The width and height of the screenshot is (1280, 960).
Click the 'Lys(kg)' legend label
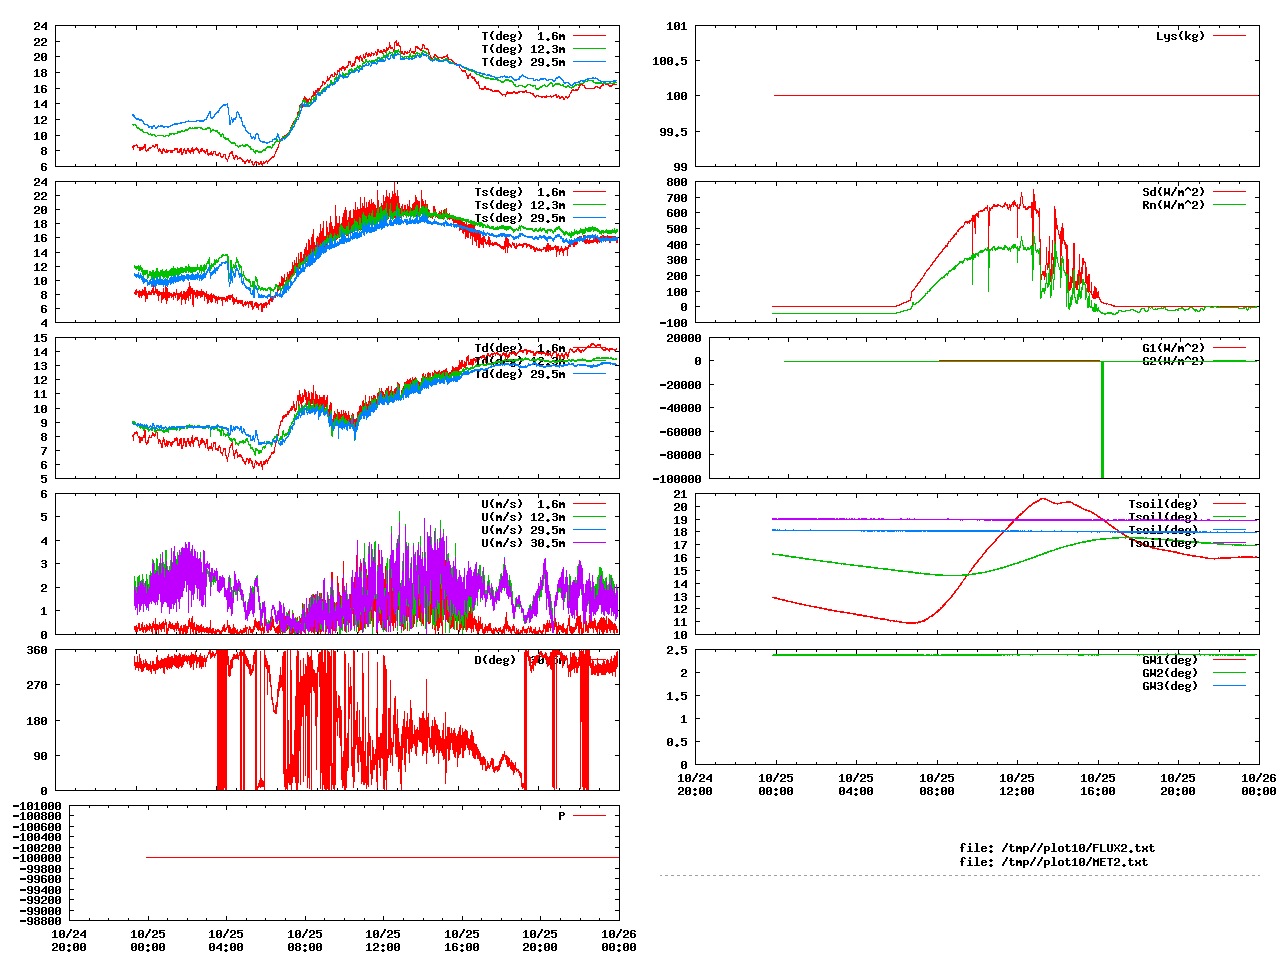[1180, 36]
